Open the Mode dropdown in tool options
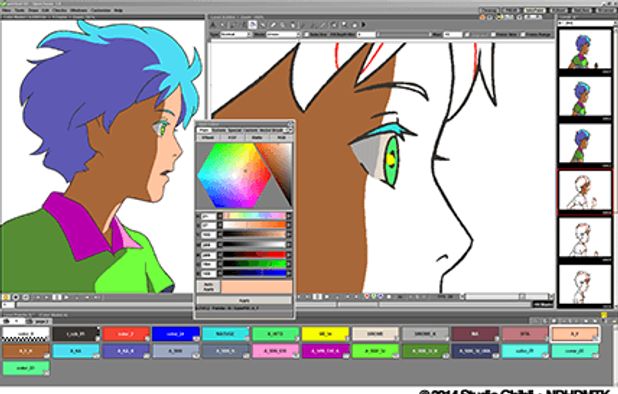The height and width of the screenshot is (394, 618). coord(283,35)
